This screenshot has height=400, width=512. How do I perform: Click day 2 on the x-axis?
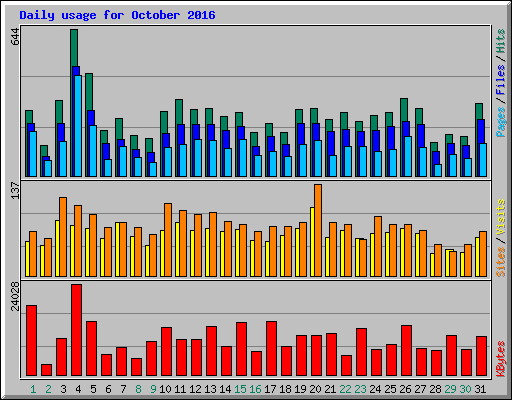(48, 389)
